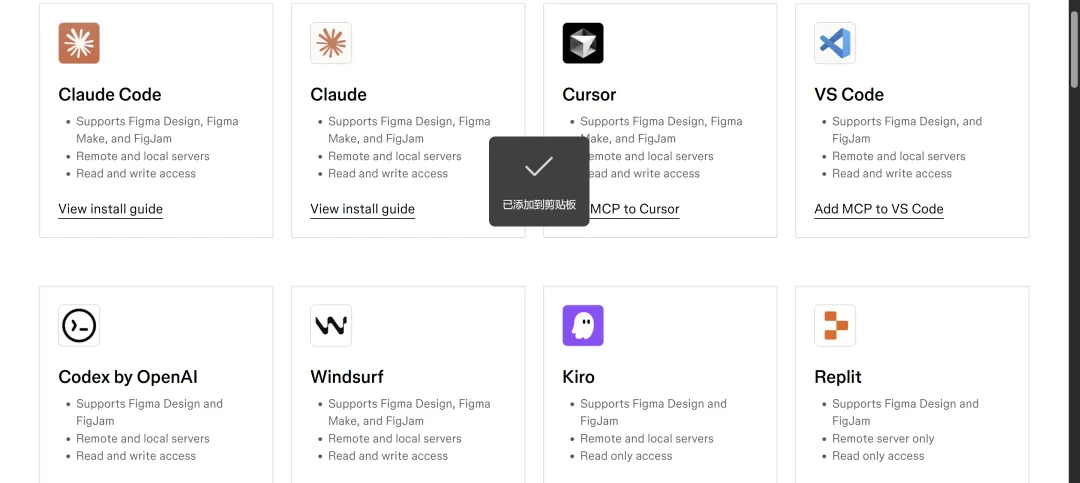The width and height of the screenshot is (1080, 483).
Task: Click the Claude logo icon
Action: coord(331,43)
